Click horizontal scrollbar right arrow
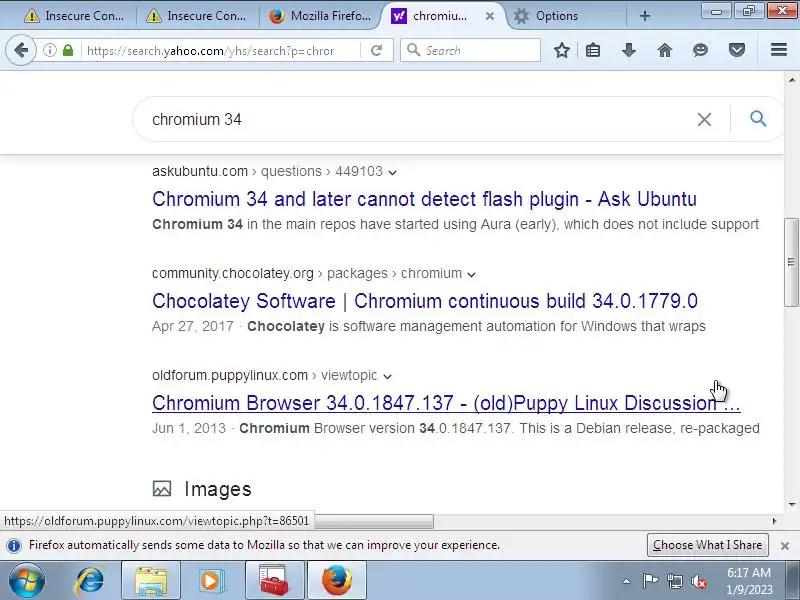The image size is (800, 600). click(x=774, y=521)
